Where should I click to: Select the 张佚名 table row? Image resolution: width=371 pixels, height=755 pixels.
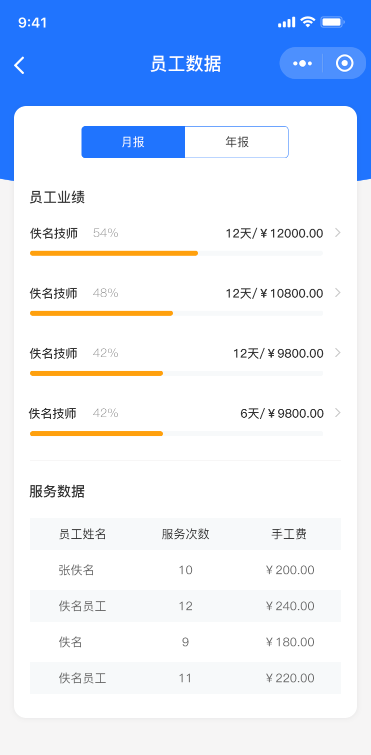point(185,570)
